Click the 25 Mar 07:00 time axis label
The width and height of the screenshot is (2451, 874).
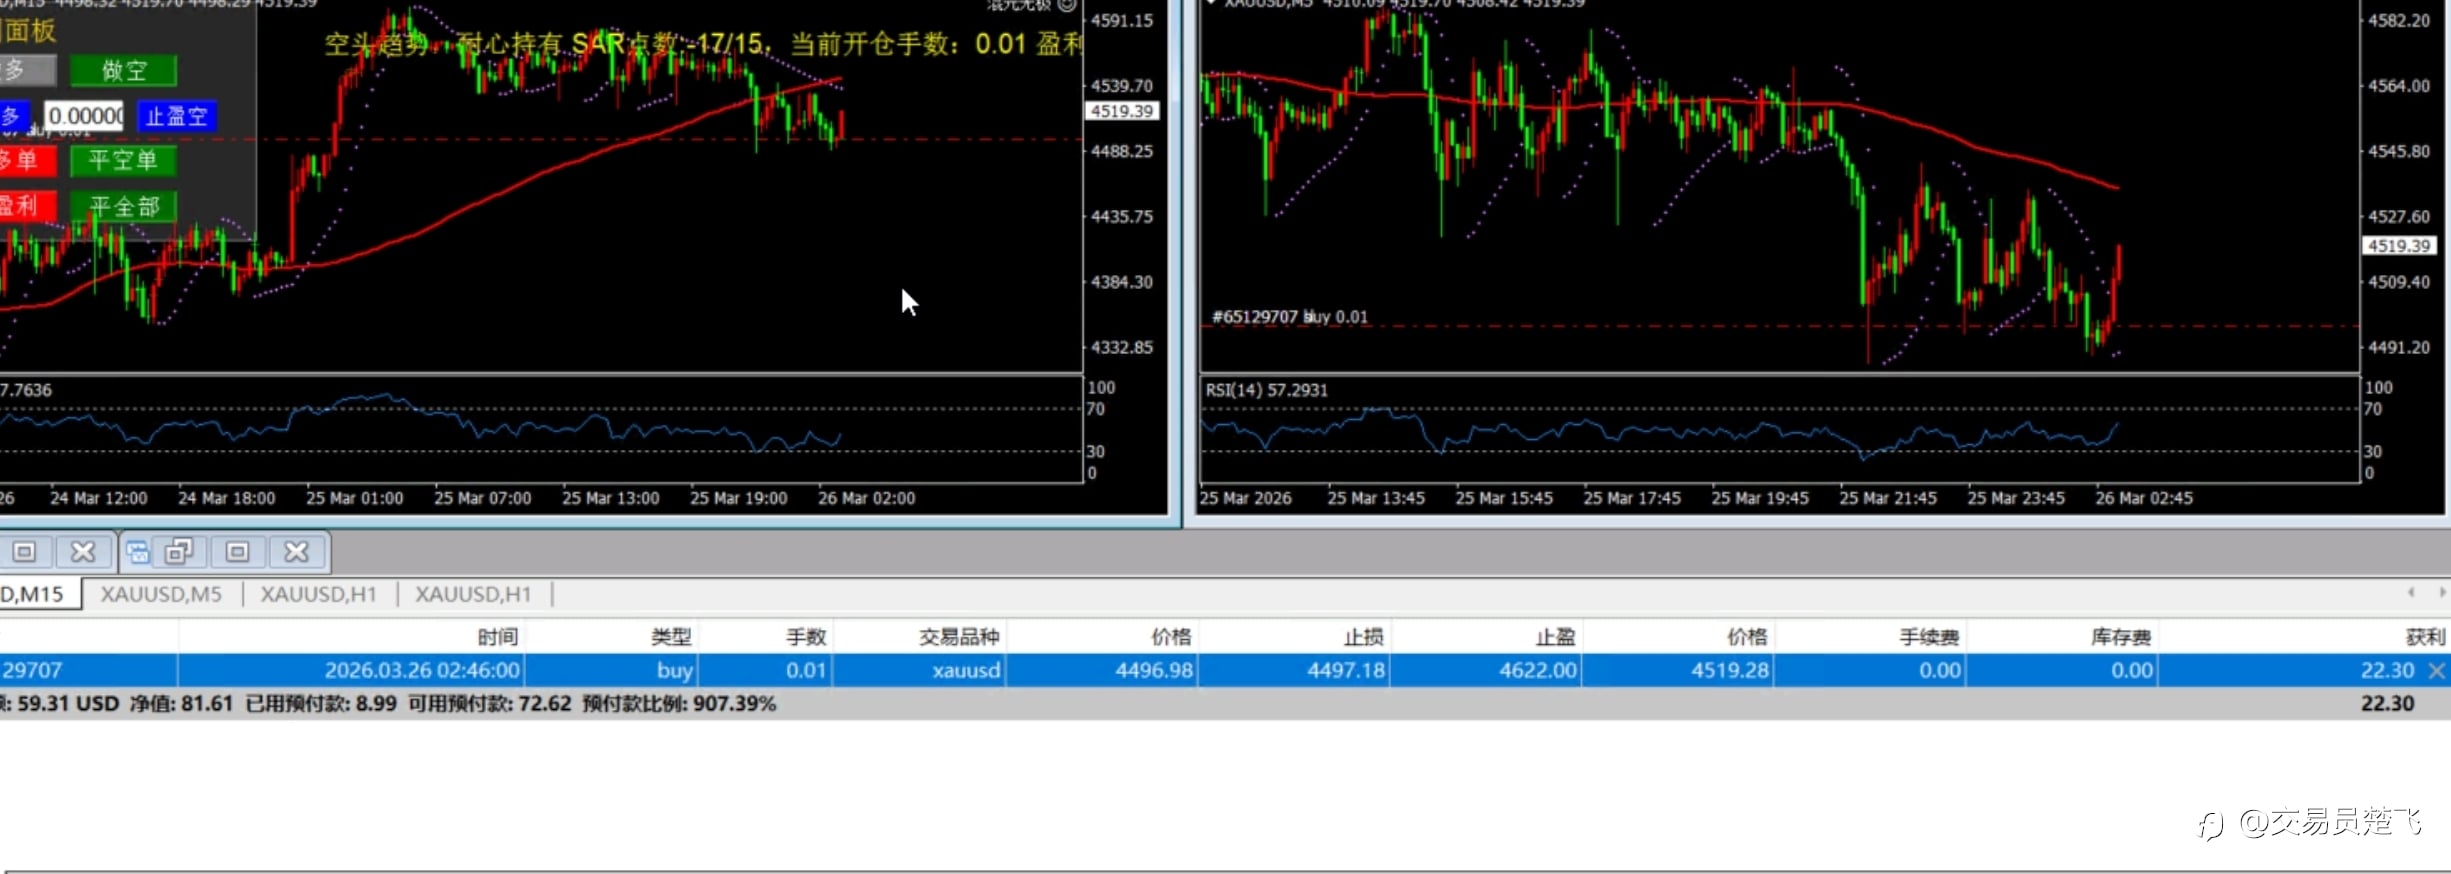[x=483, y=498]
